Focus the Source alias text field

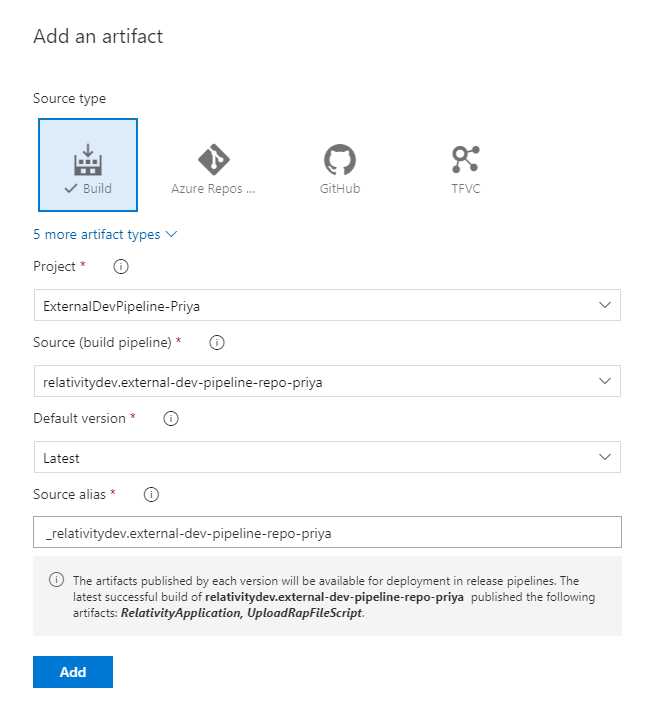327,532
